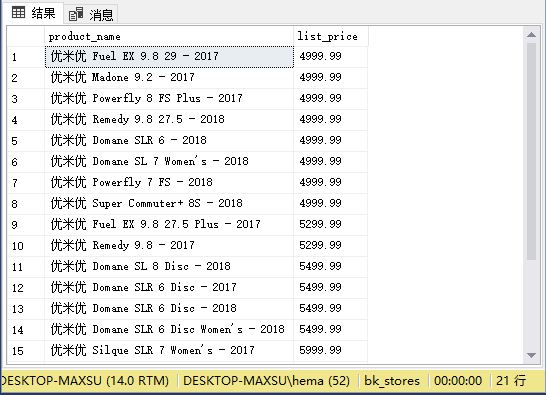Screen dimensions: 546x395
Task: Click status bar database bk_stores
Action: (392, 381)
